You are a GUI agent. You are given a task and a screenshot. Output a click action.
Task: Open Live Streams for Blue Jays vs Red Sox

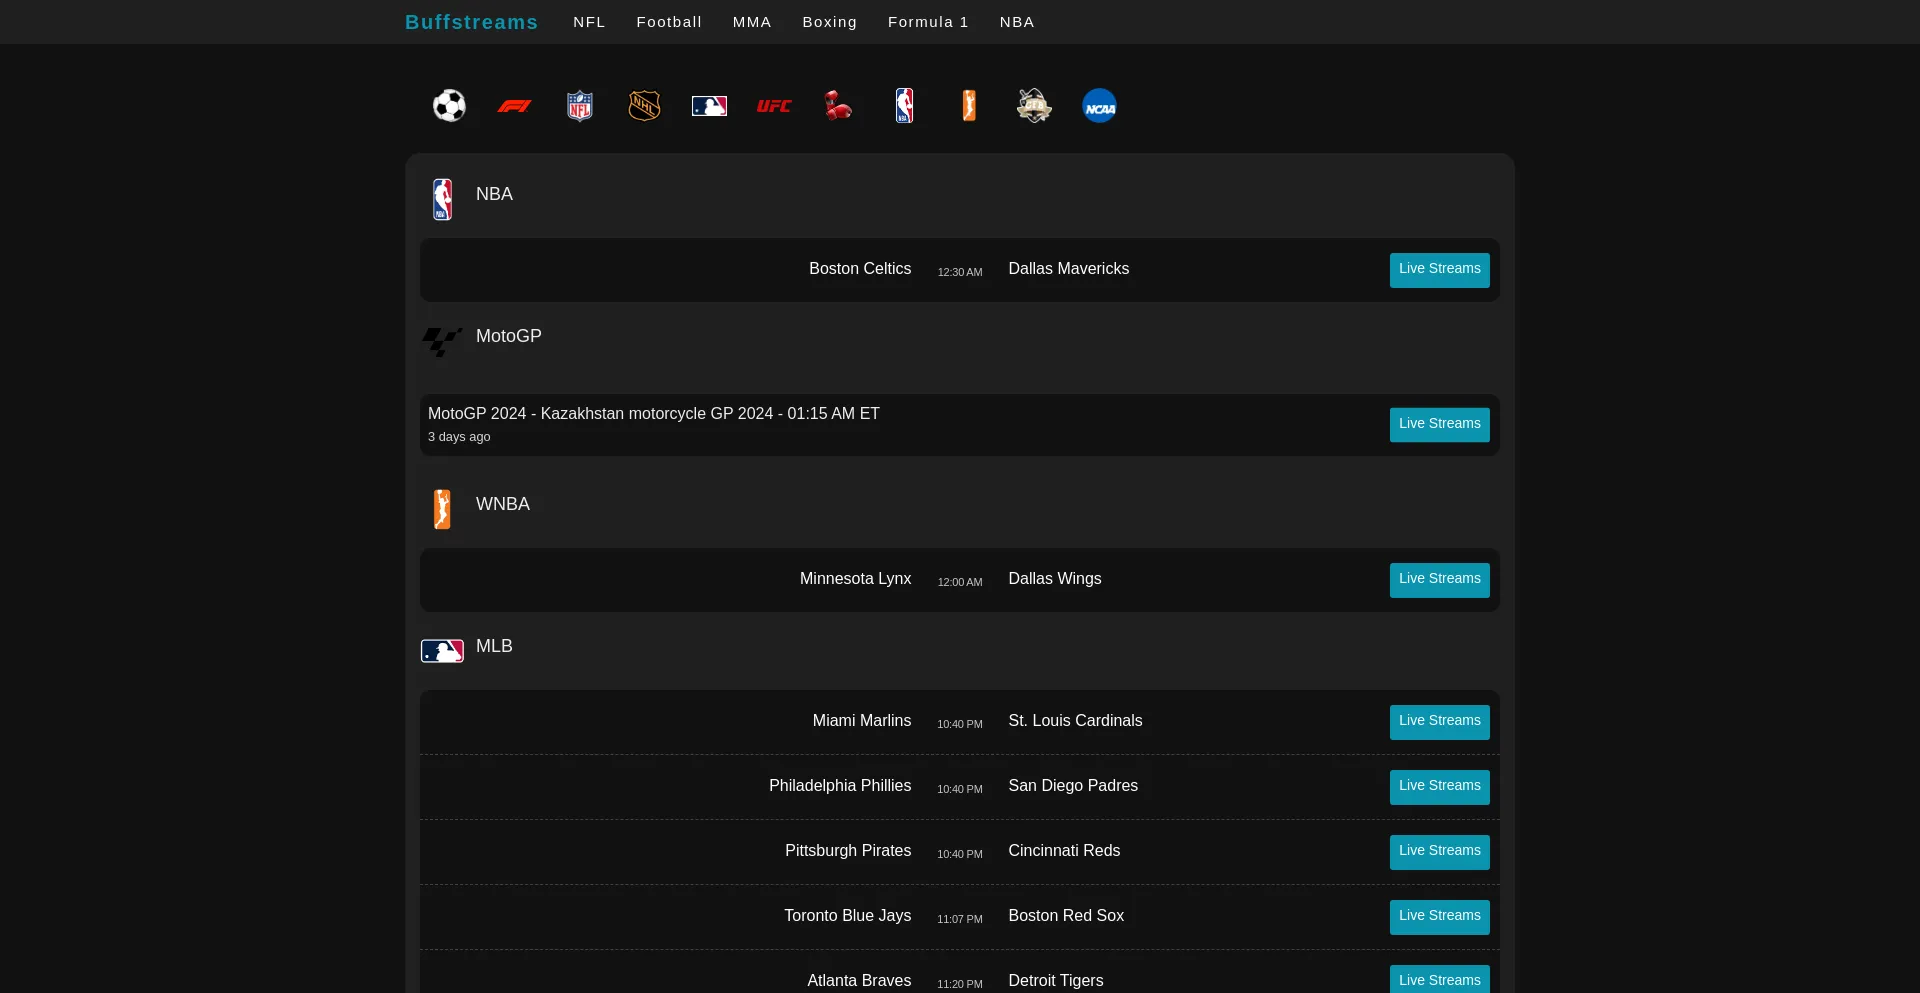[1439, 917]
